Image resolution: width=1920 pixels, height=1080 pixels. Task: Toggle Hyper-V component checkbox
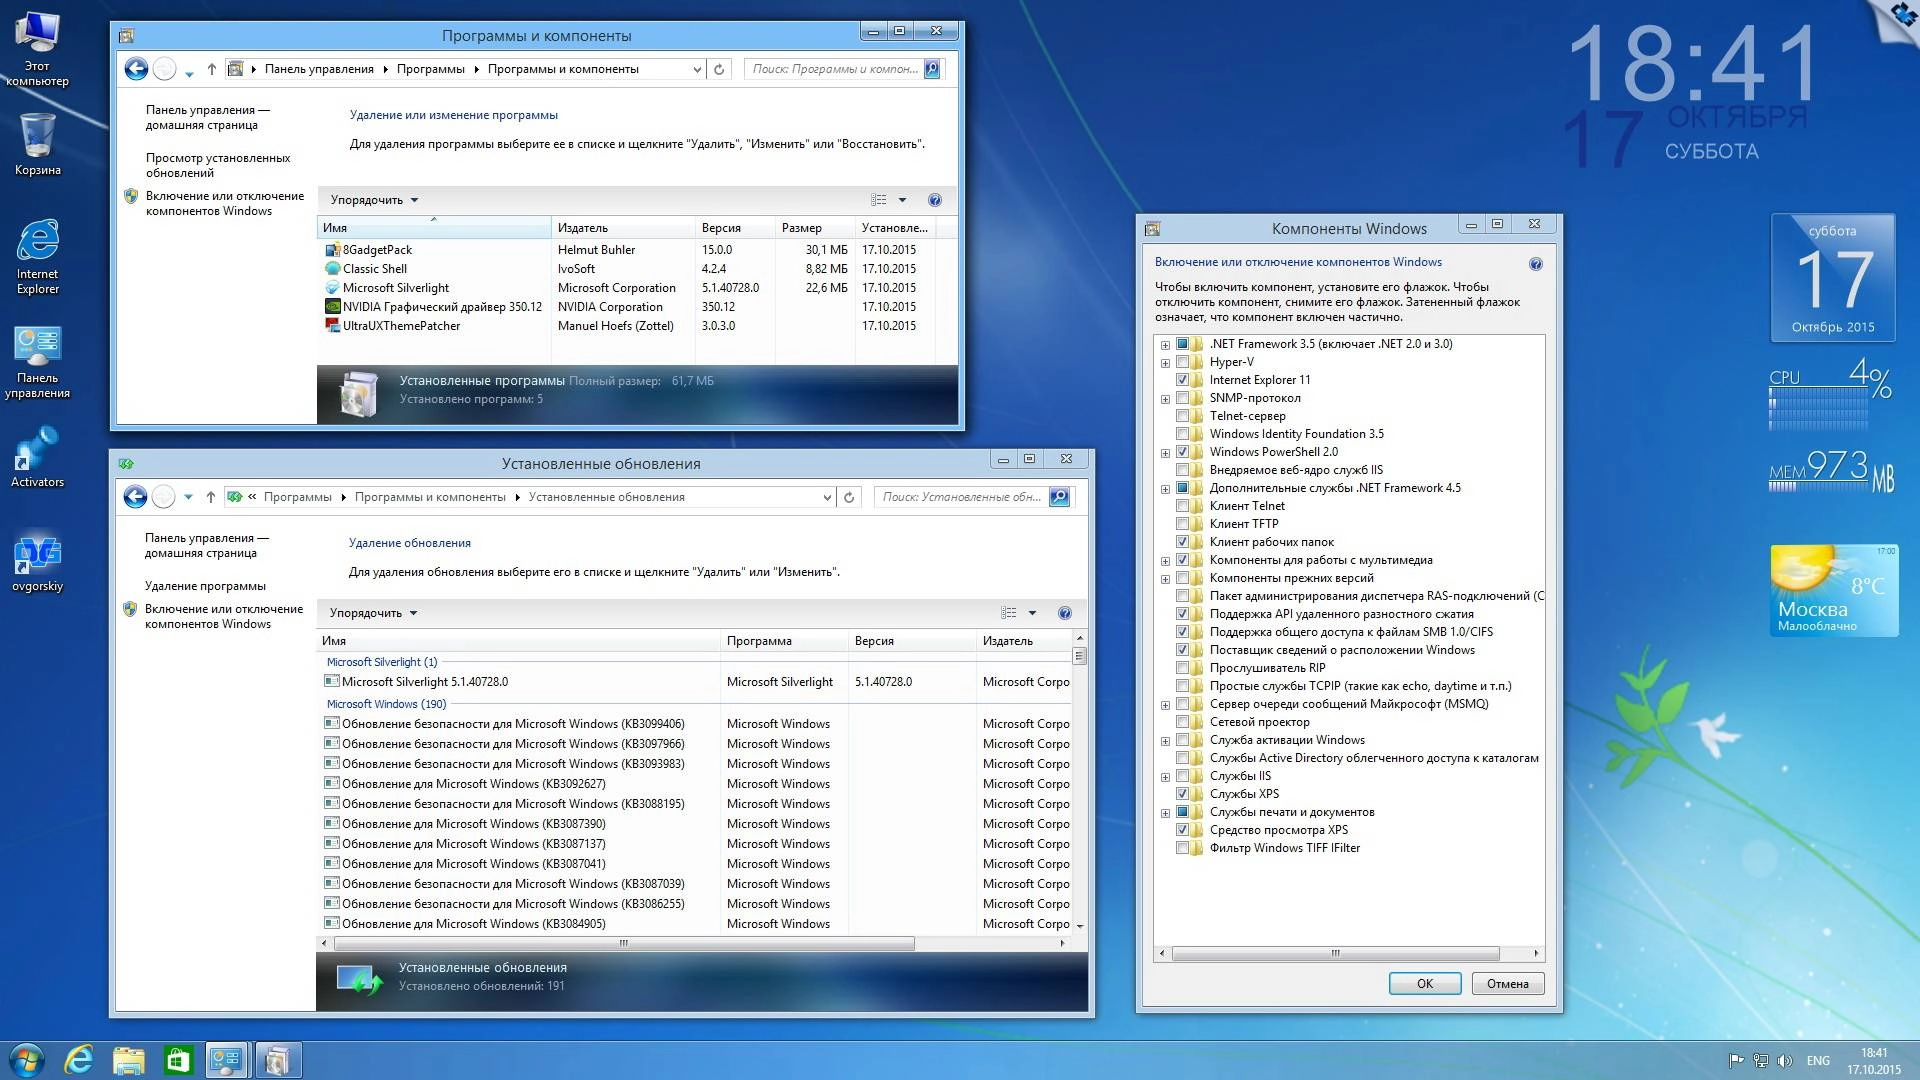click(x=1182, y=362)
